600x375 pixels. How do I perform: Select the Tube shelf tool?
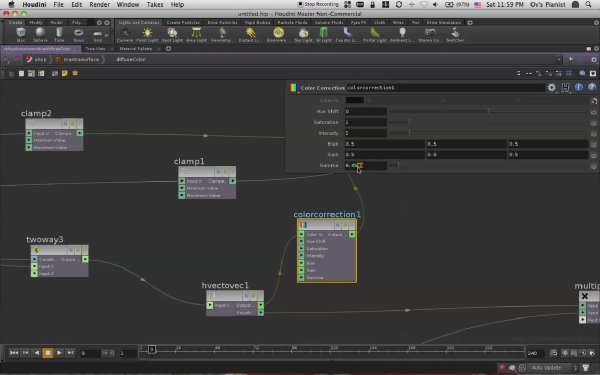(x=59, y=34)
